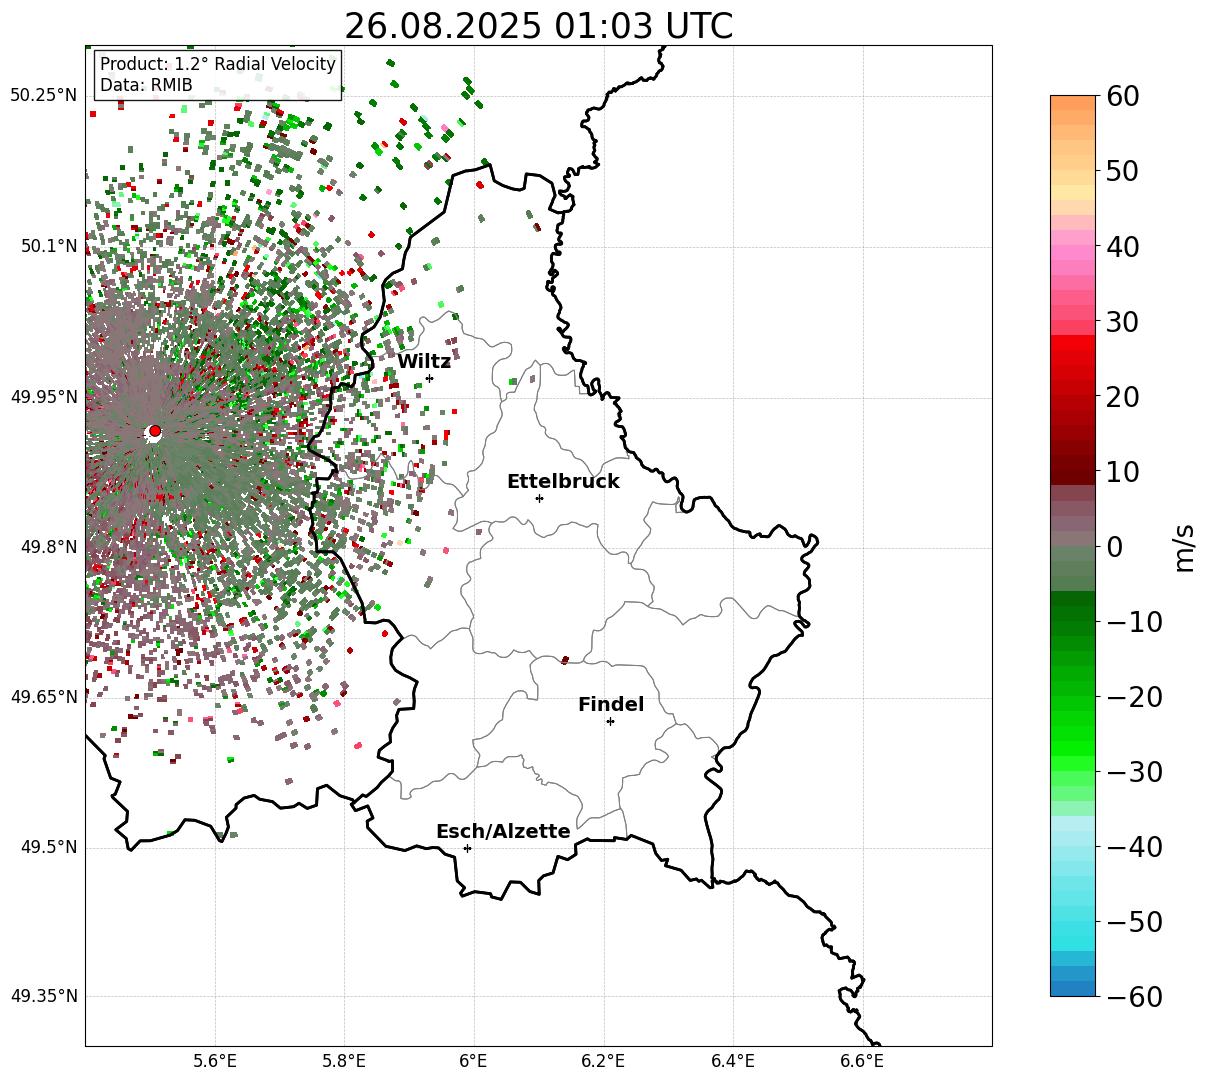Pick the orange top colorbar segment

pyautogui.click(x=1073, y=103)
